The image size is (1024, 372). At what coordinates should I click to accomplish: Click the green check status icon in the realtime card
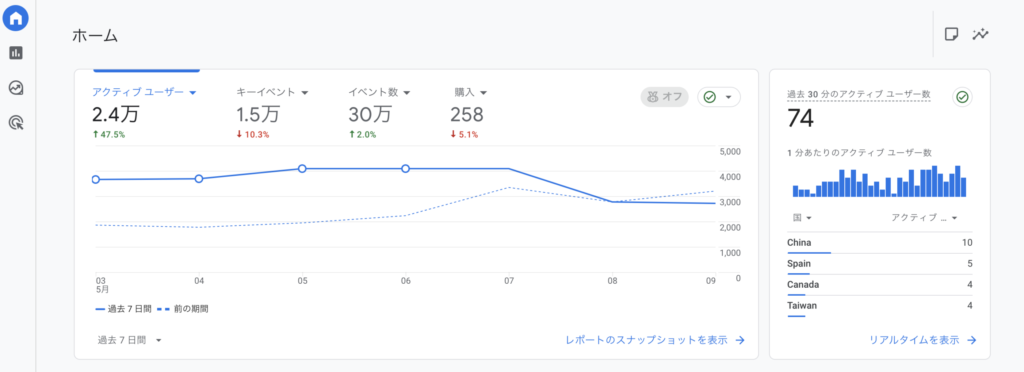coord(961,97)
